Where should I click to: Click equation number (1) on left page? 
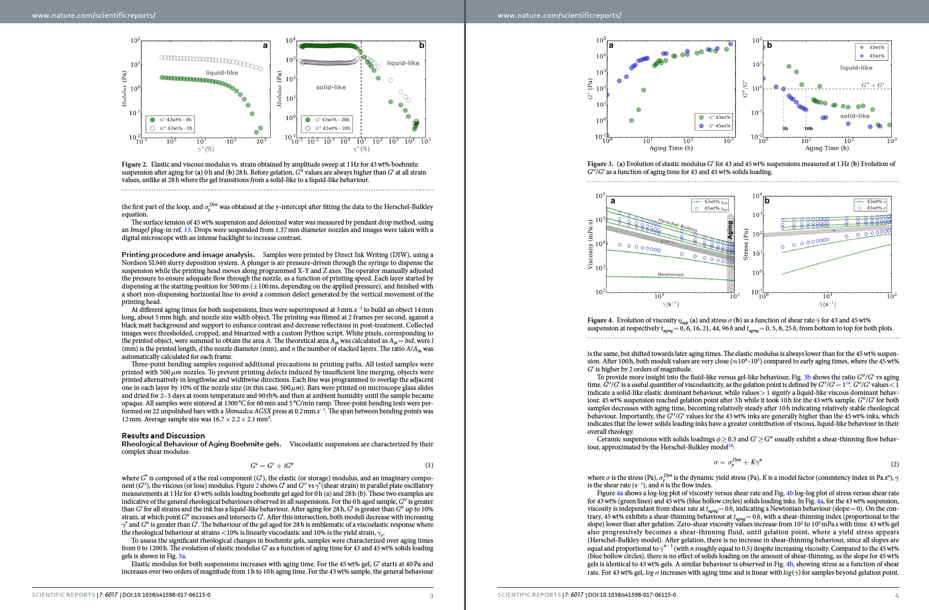429,465
